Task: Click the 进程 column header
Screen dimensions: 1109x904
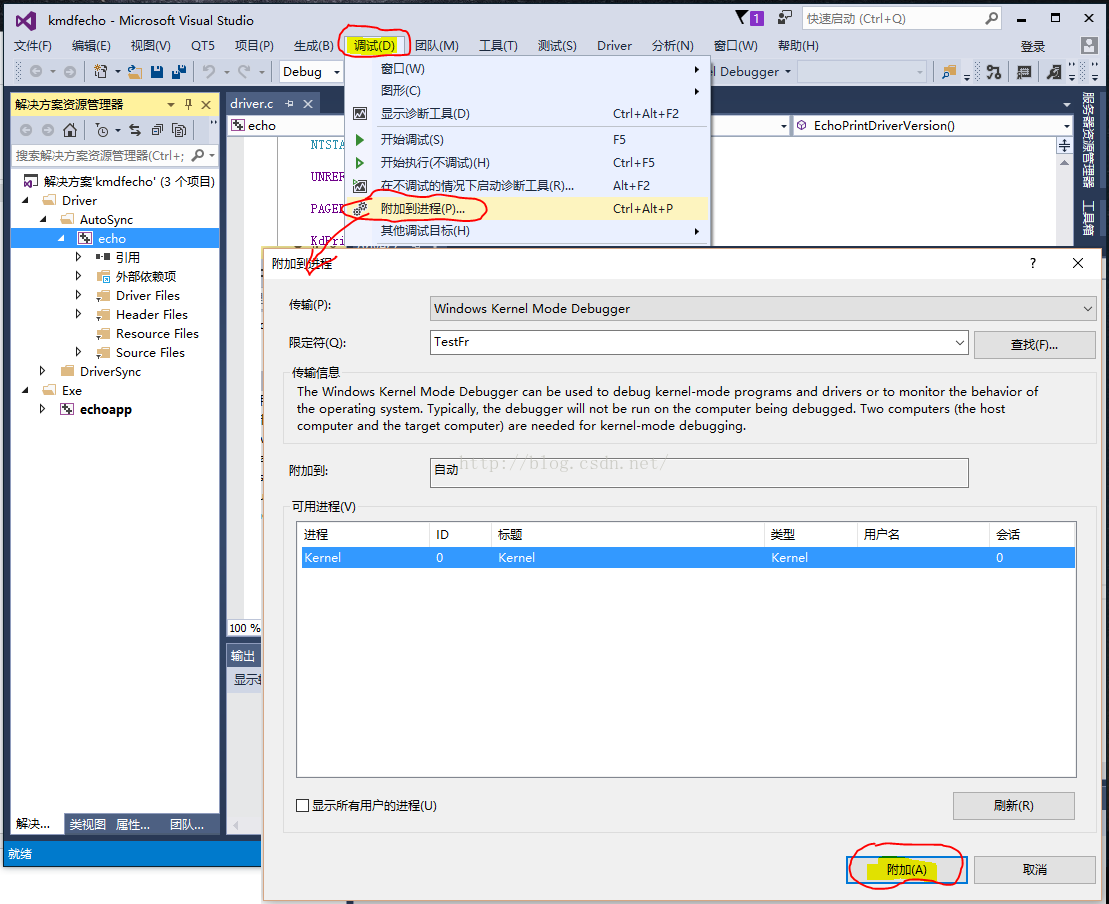Action: point(364,534)
